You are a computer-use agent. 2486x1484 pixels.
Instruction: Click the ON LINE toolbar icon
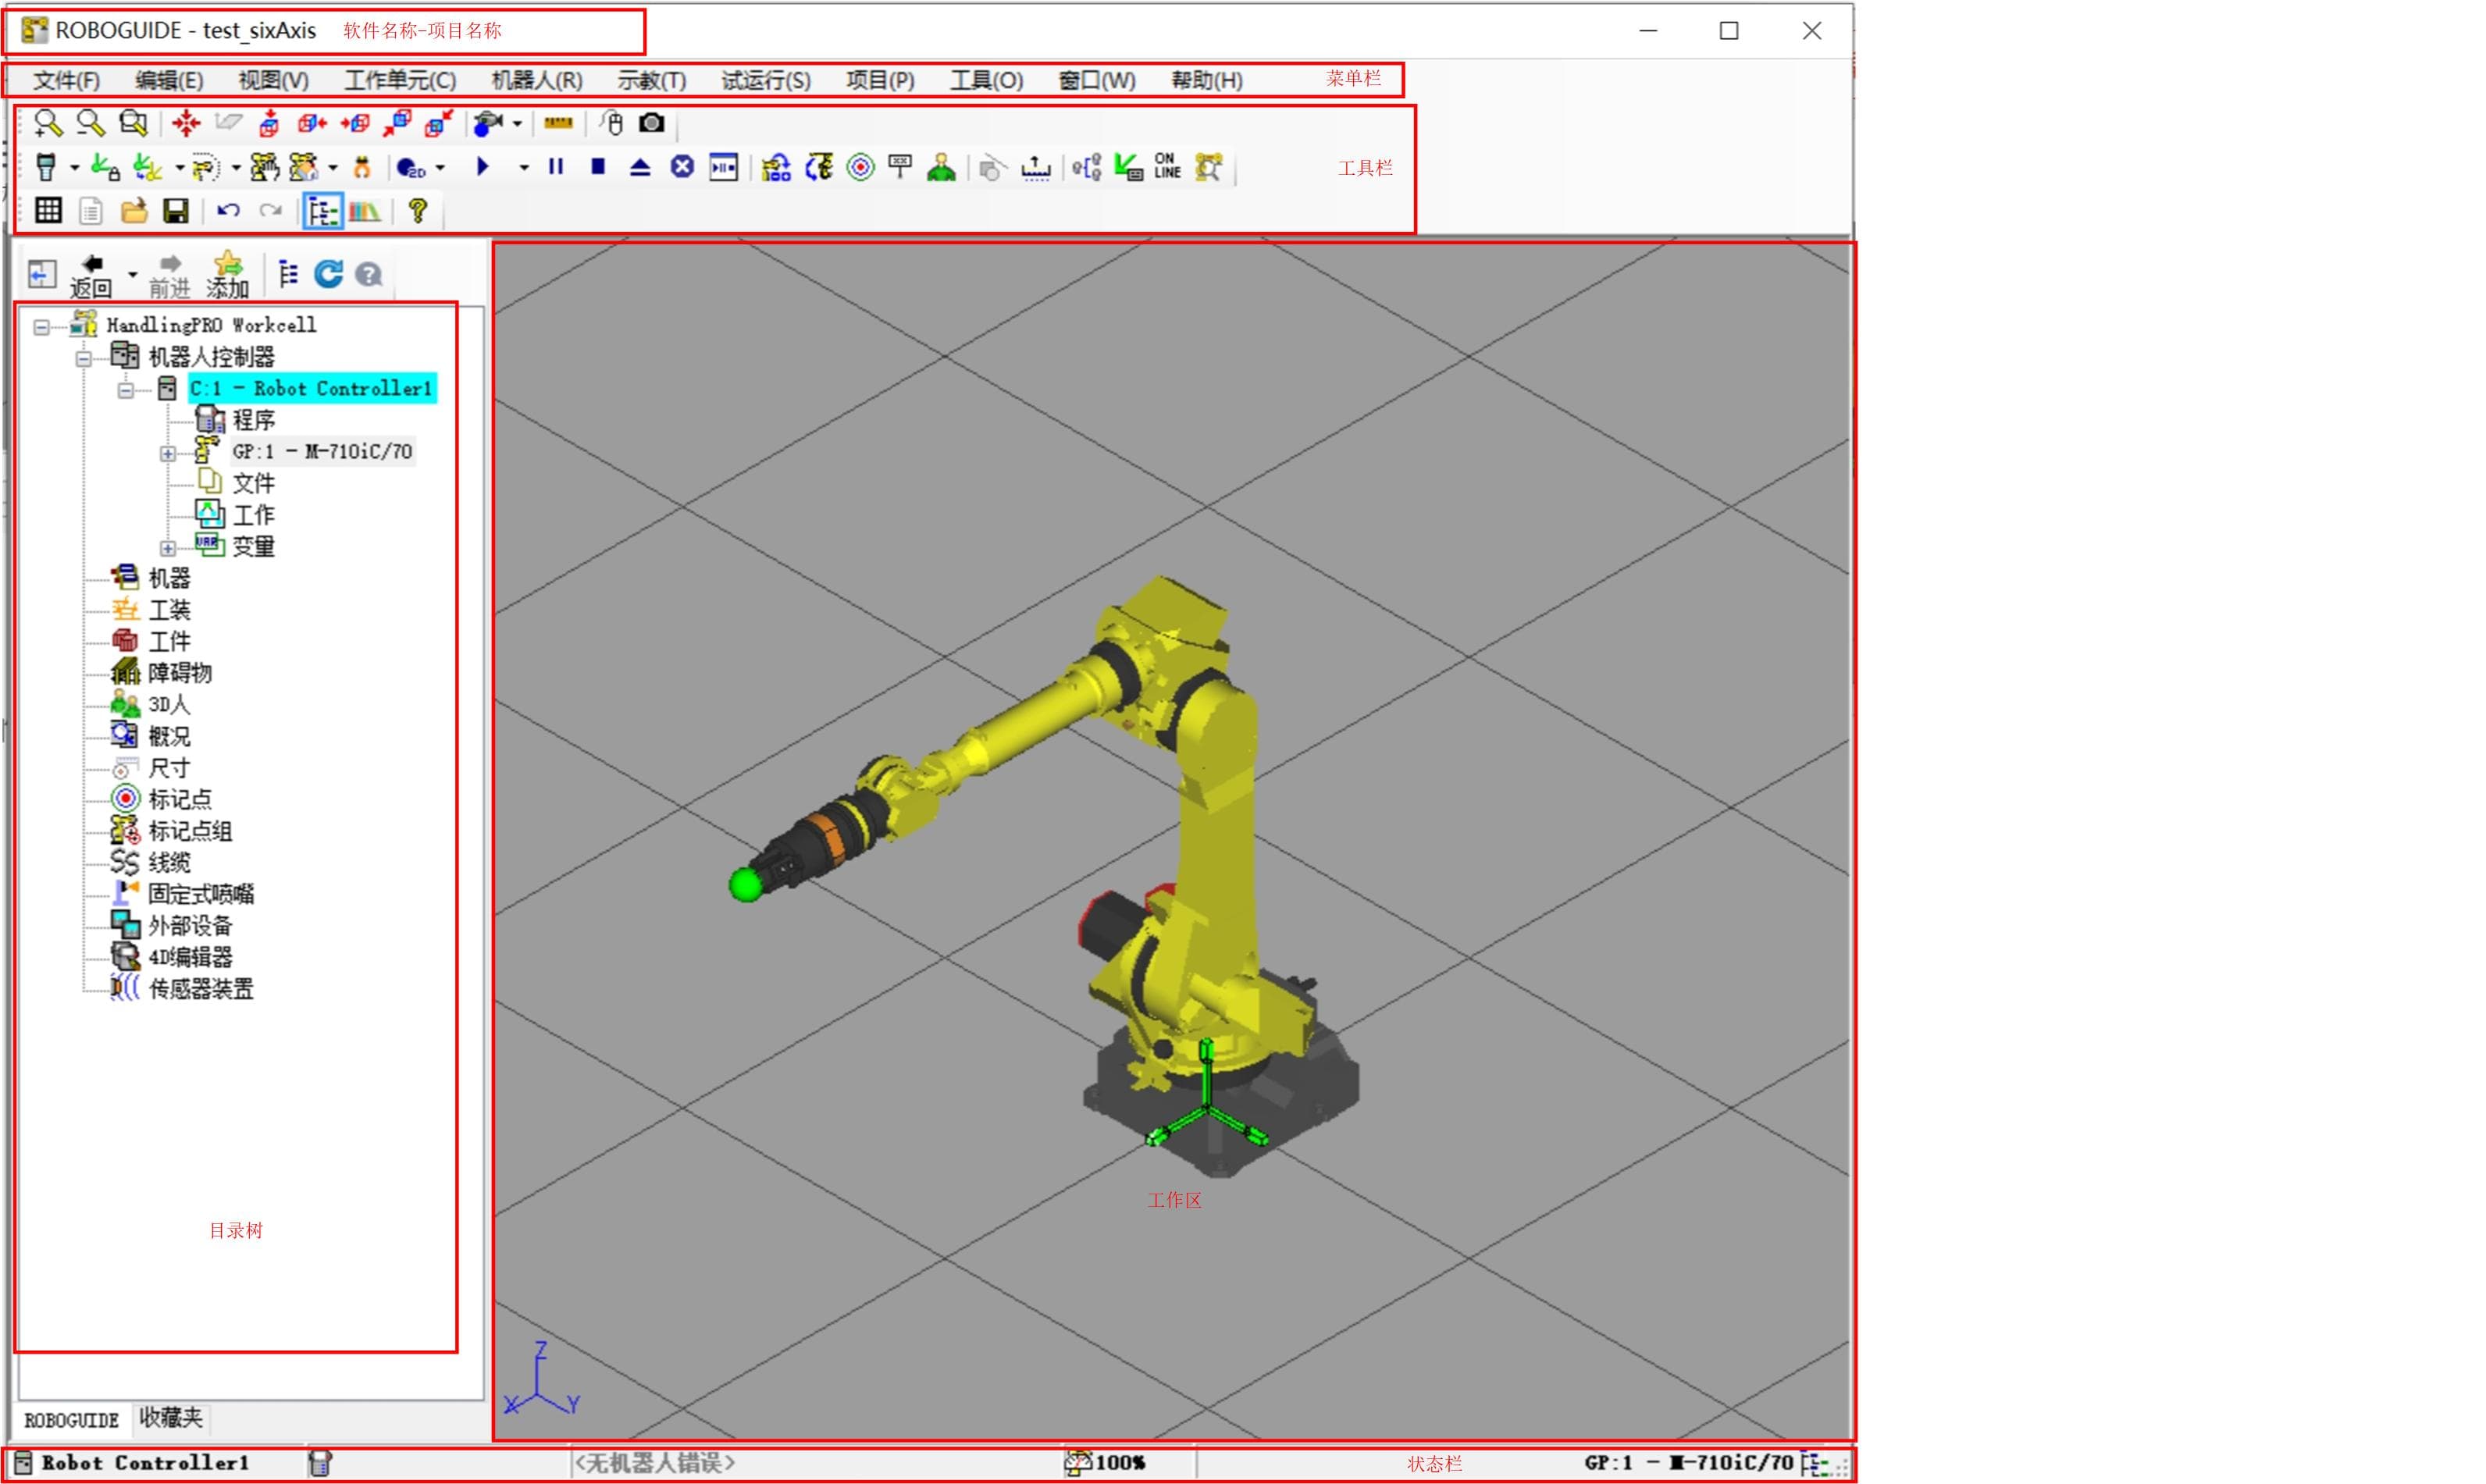[x=1167, y=166]
